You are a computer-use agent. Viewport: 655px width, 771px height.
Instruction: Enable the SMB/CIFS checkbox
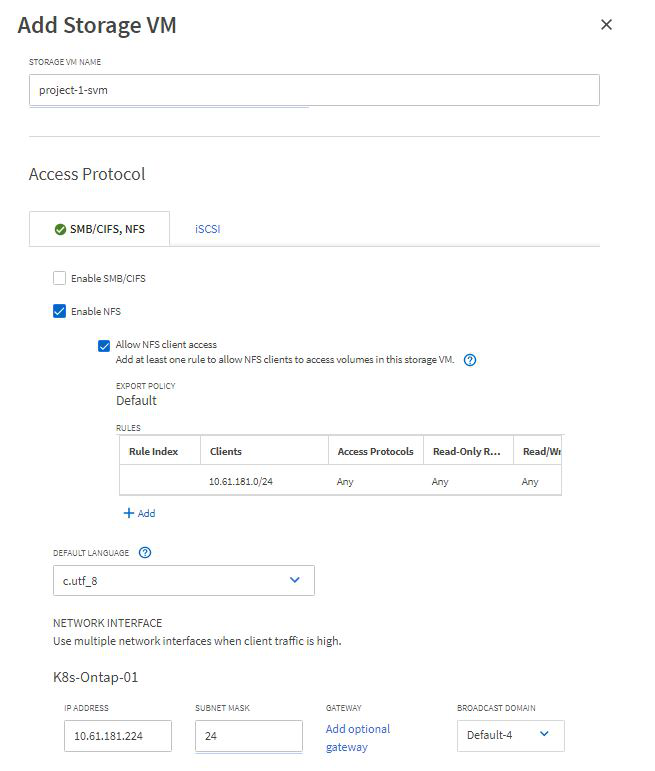click(x=60, y=278)
